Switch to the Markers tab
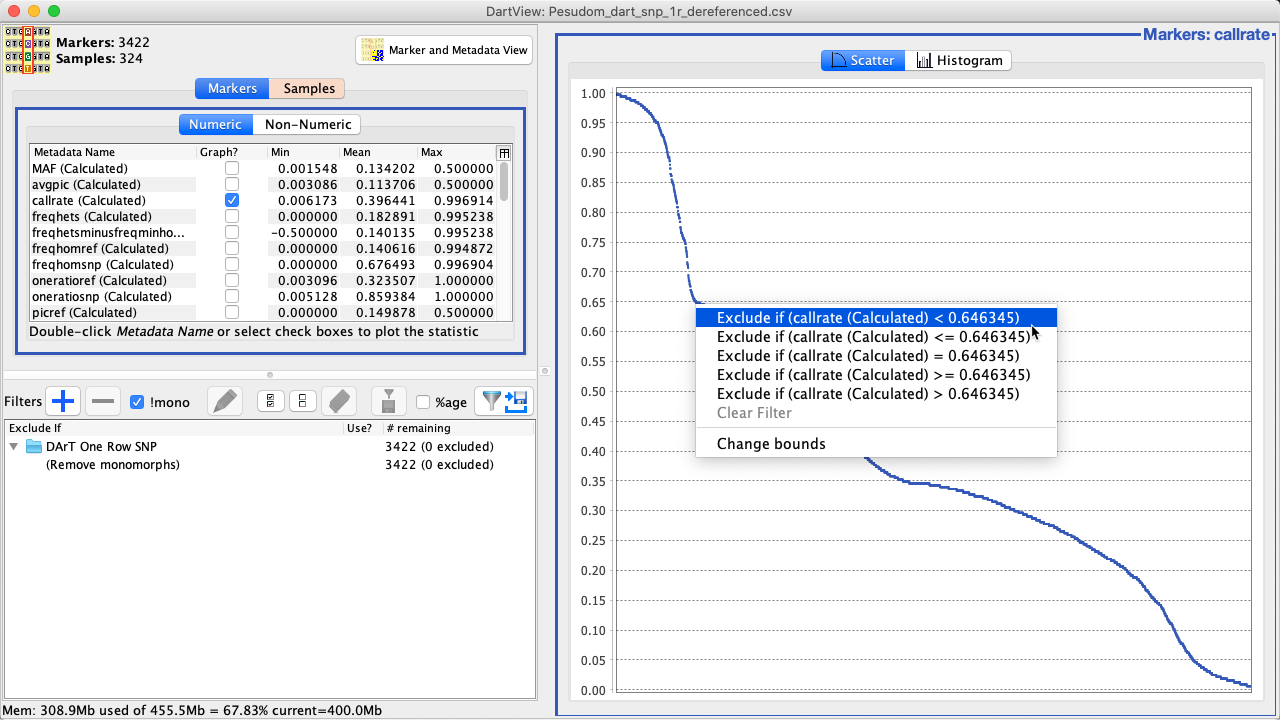 (232, 88)
